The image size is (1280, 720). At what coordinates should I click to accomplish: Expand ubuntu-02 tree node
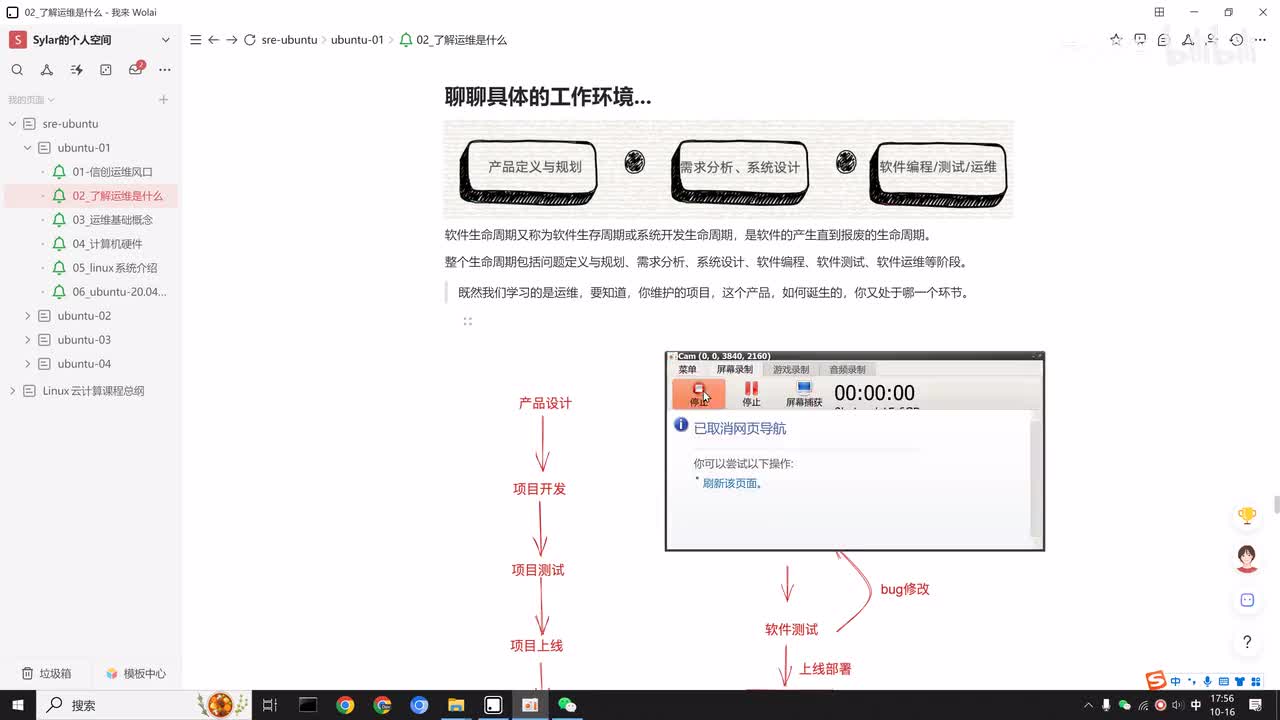(x=27, y=316)
